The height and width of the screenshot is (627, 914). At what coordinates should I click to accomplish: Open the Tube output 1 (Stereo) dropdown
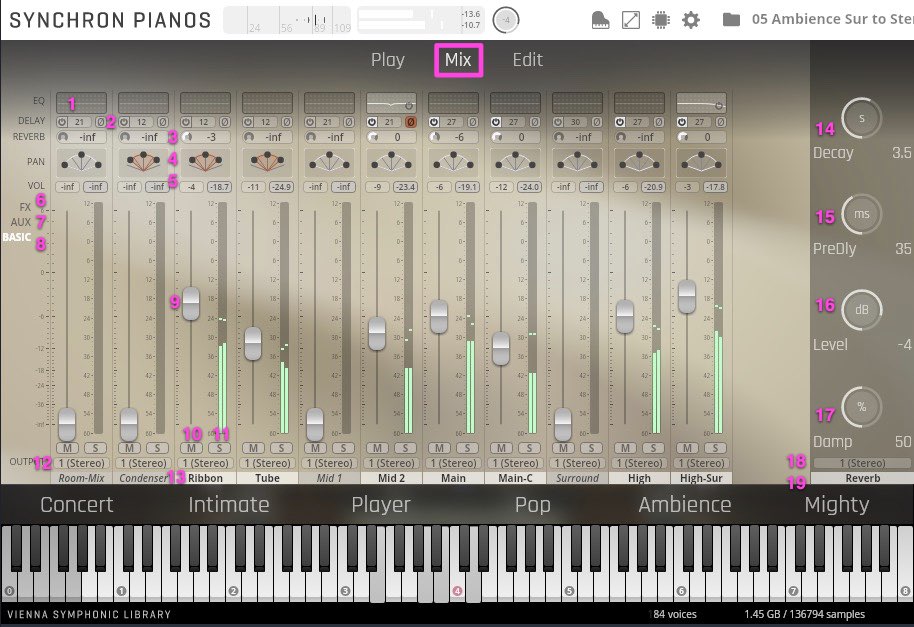click(x=267, y=463)
